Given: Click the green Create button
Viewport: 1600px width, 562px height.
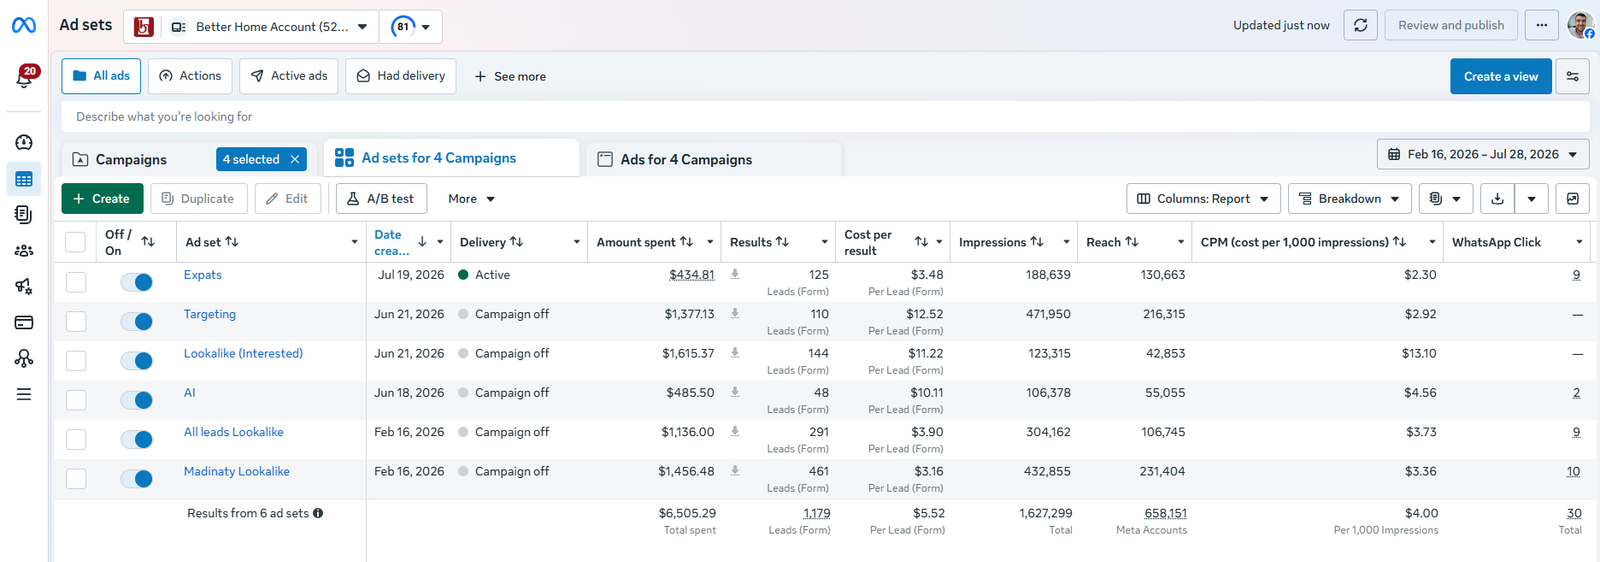Looking at the screenshot, I should point(102,199).
